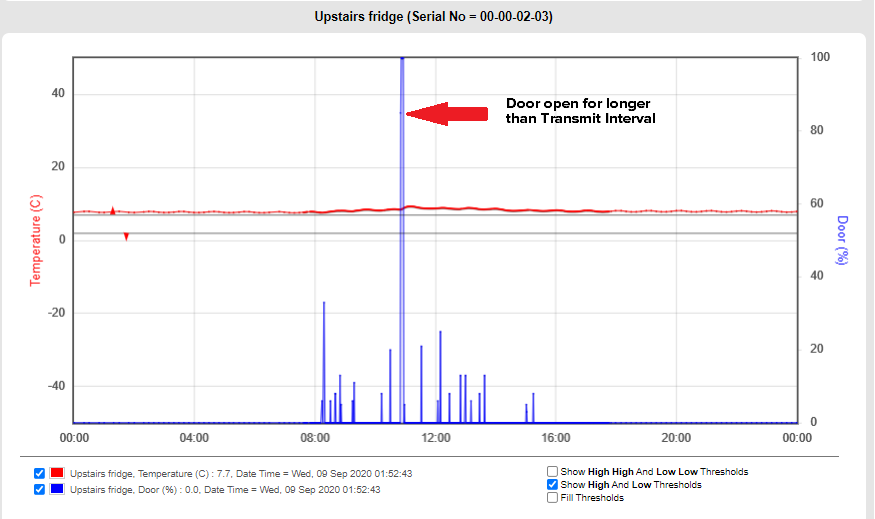The height and width of the screenshot is (519, 875).
Task: Enable Show High High And Low Low Thresholds
Action: tap(553, 472)
